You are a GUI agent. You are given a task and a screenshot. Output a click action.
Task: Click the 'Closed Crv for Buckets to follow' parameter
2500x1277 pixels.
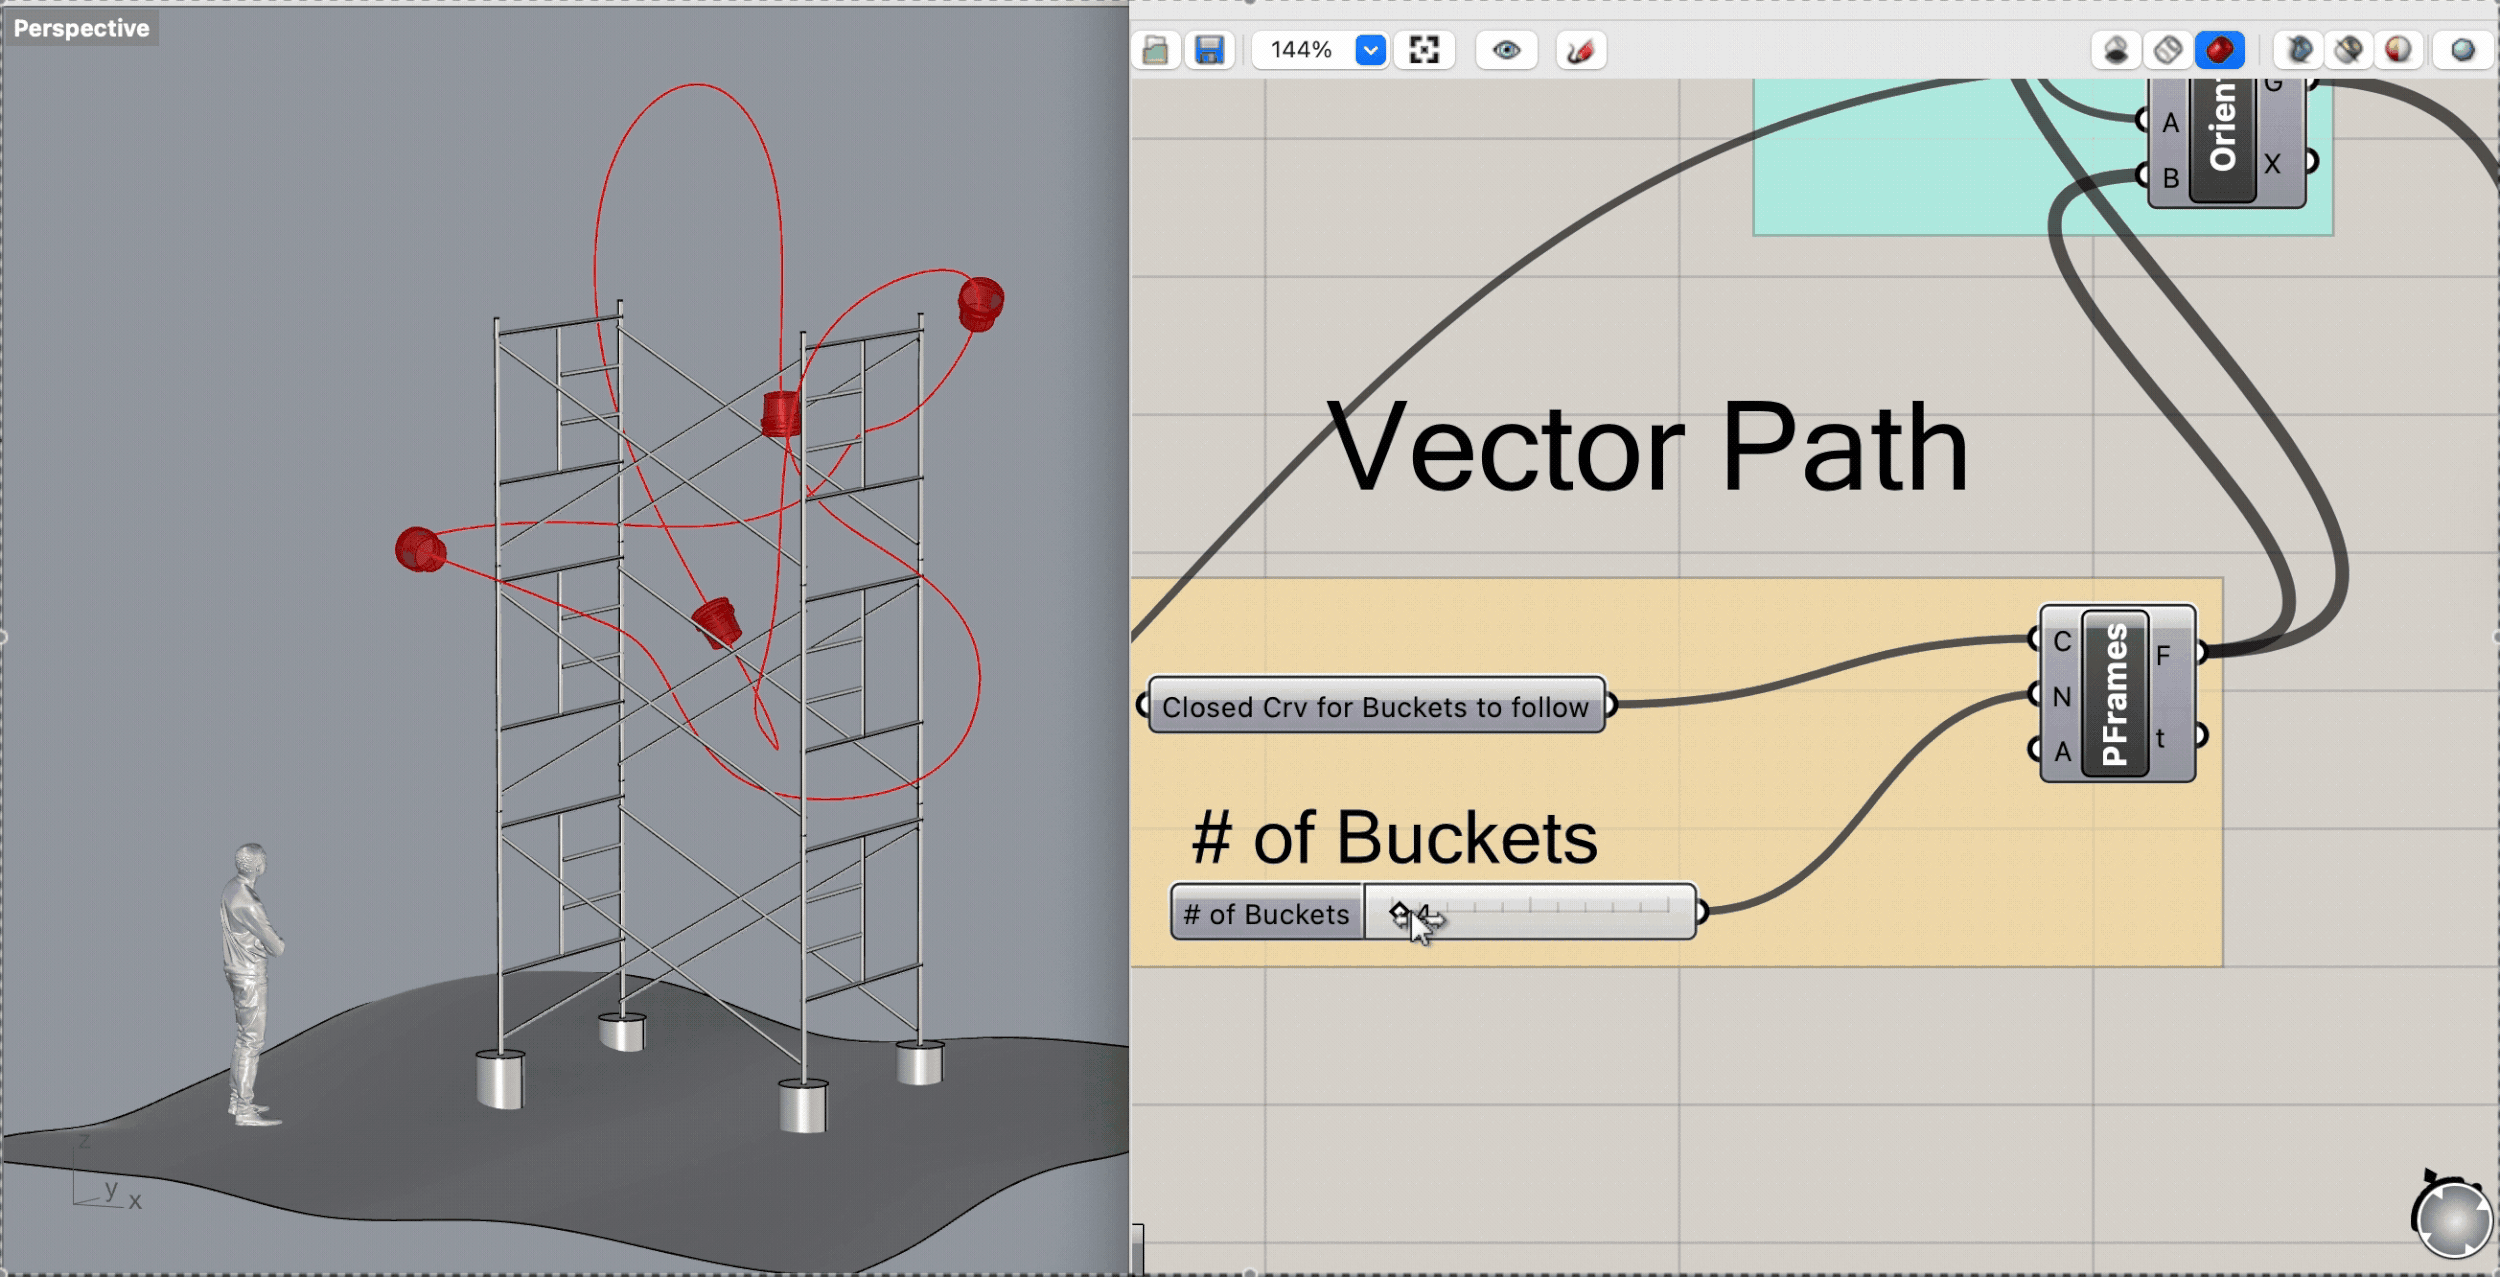click(1375, 707)
